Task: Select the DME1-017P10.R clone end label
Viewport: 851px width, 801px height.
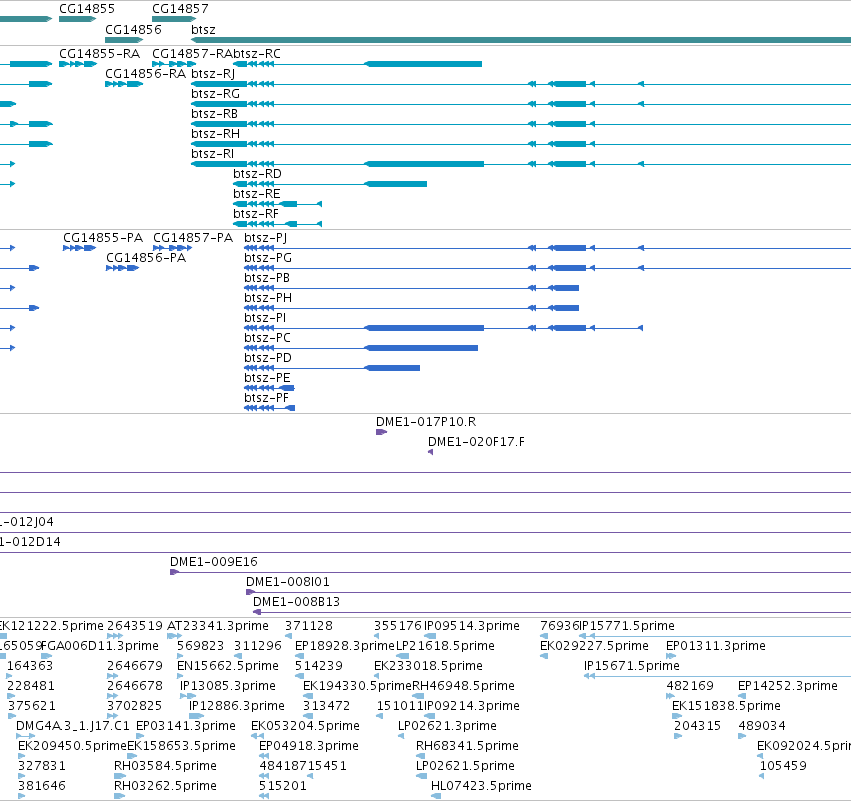Action: (426, 422)
